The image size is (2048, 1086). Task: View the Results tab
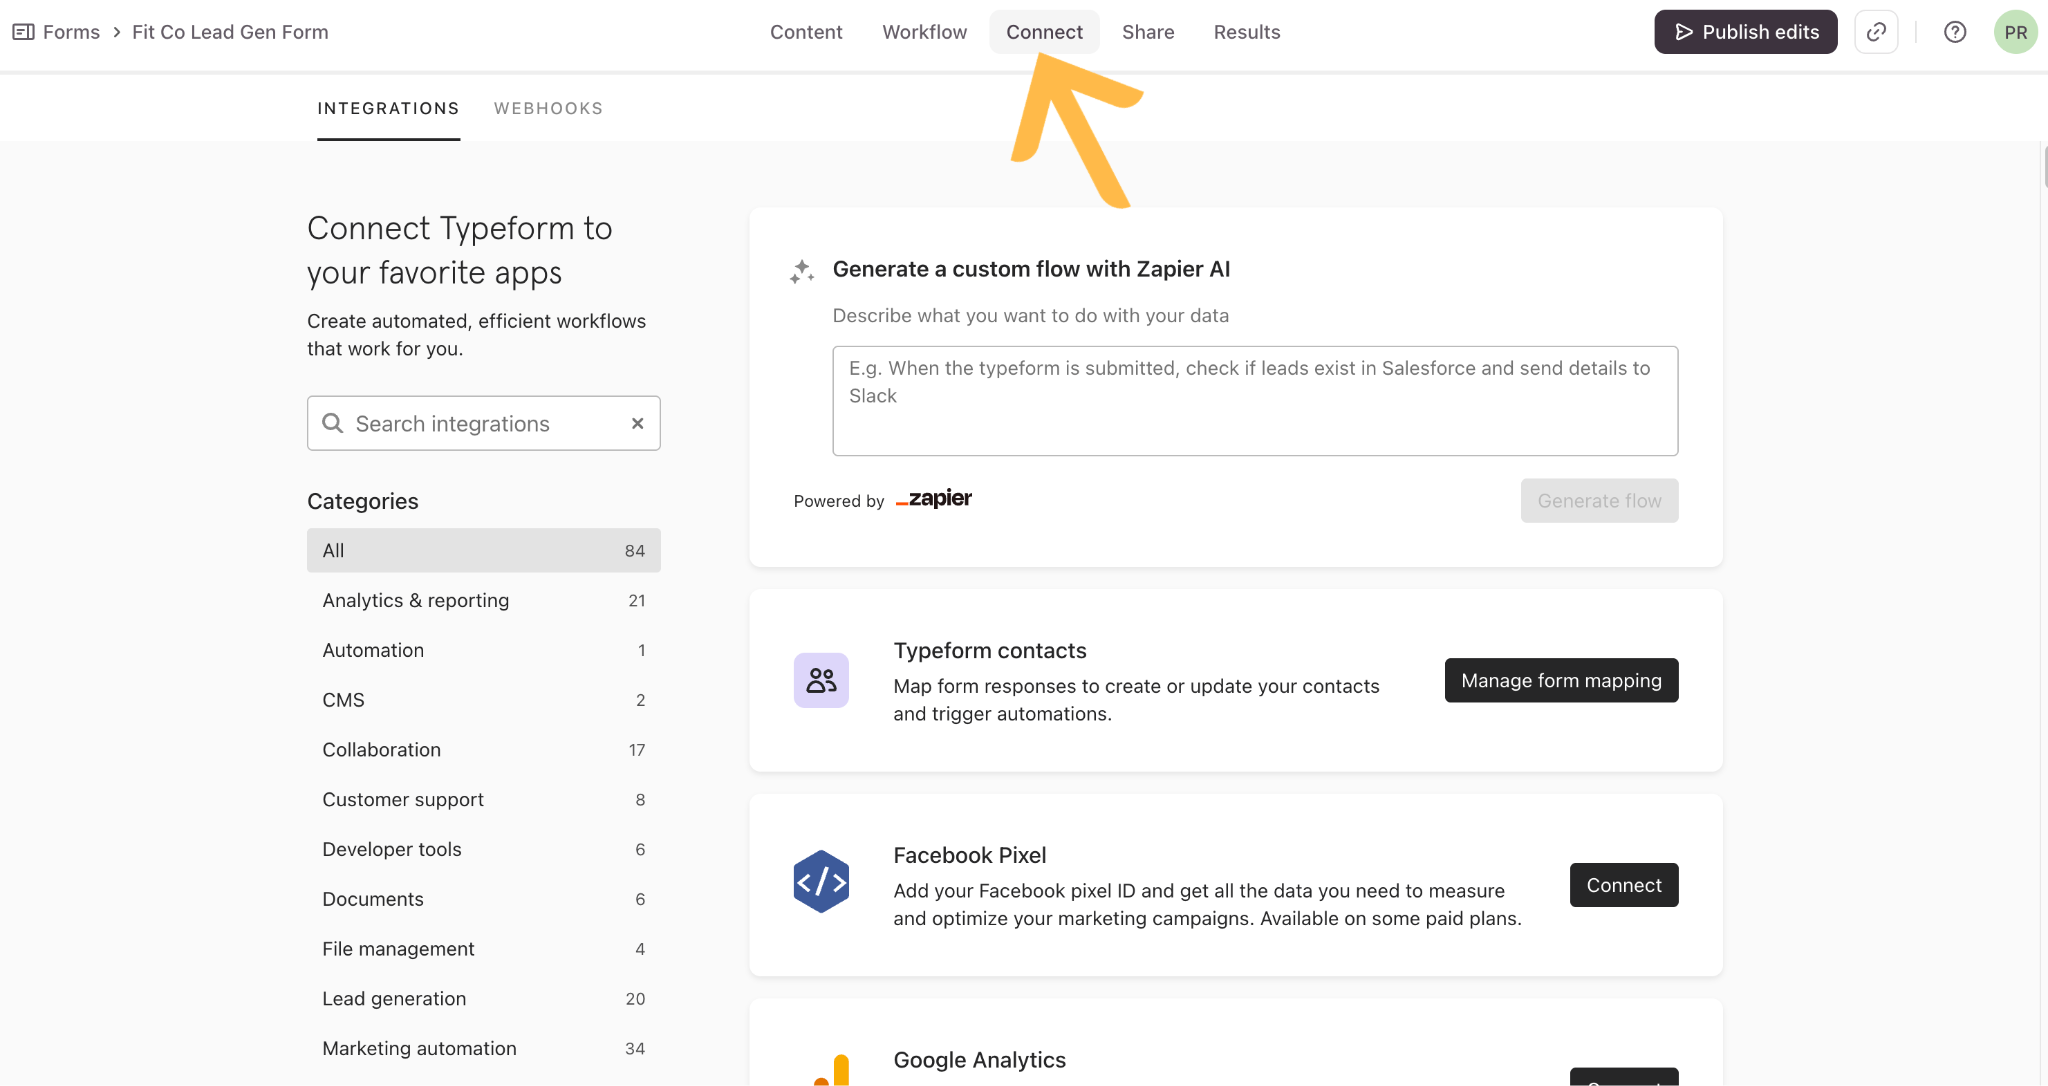point(1247,32)
